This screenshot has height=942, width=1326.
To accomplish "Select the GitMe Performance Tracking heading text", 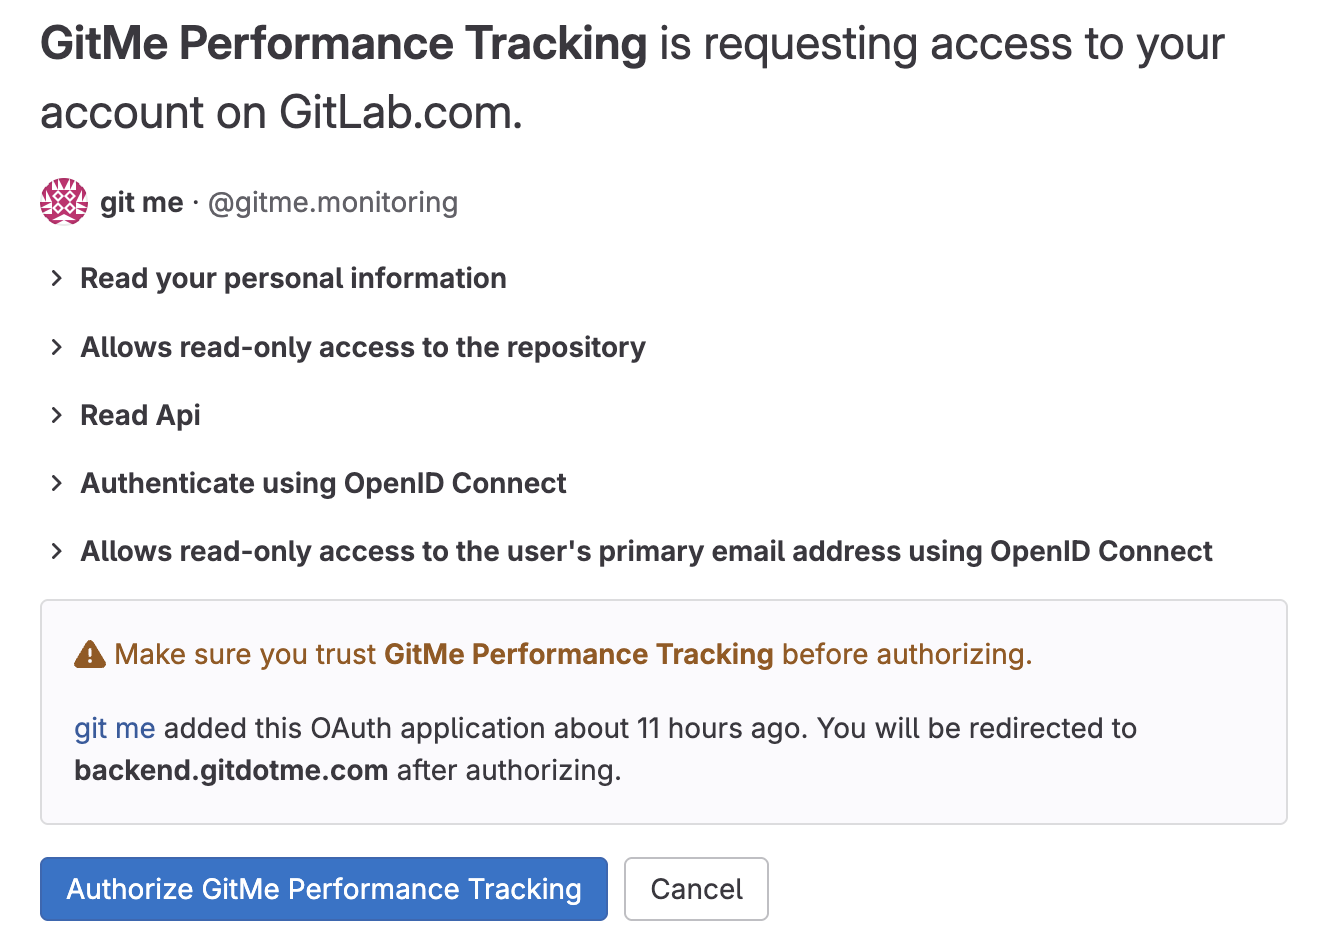I will click(x=342, y=43).
